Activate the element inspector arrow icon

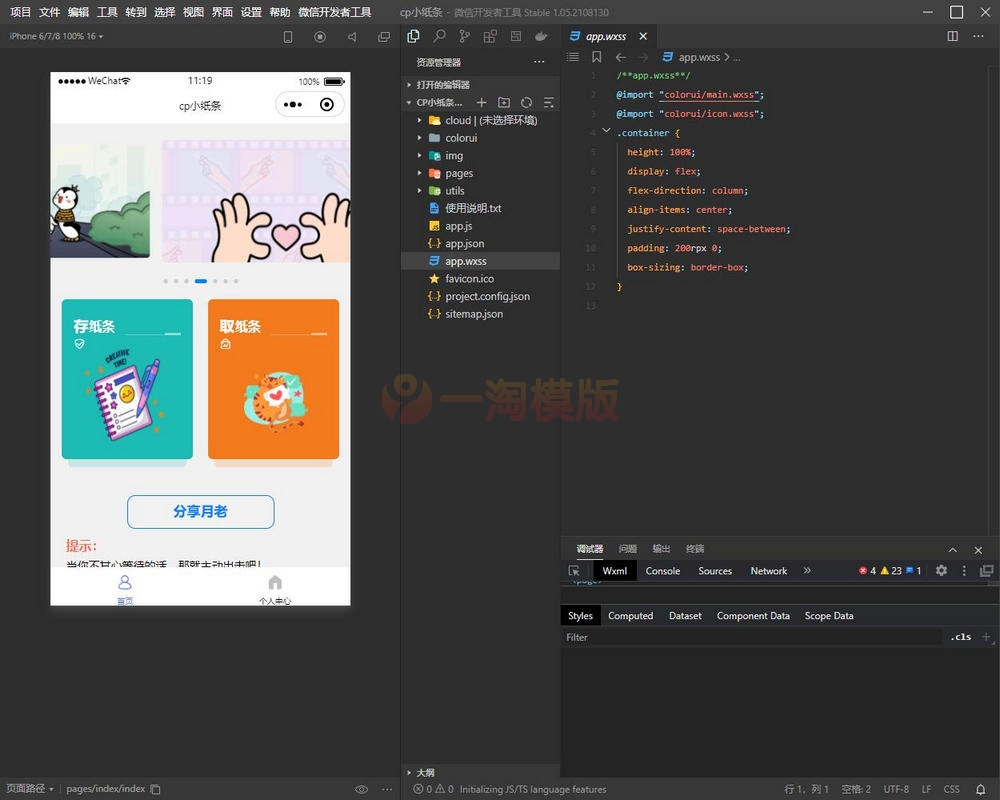574,571
